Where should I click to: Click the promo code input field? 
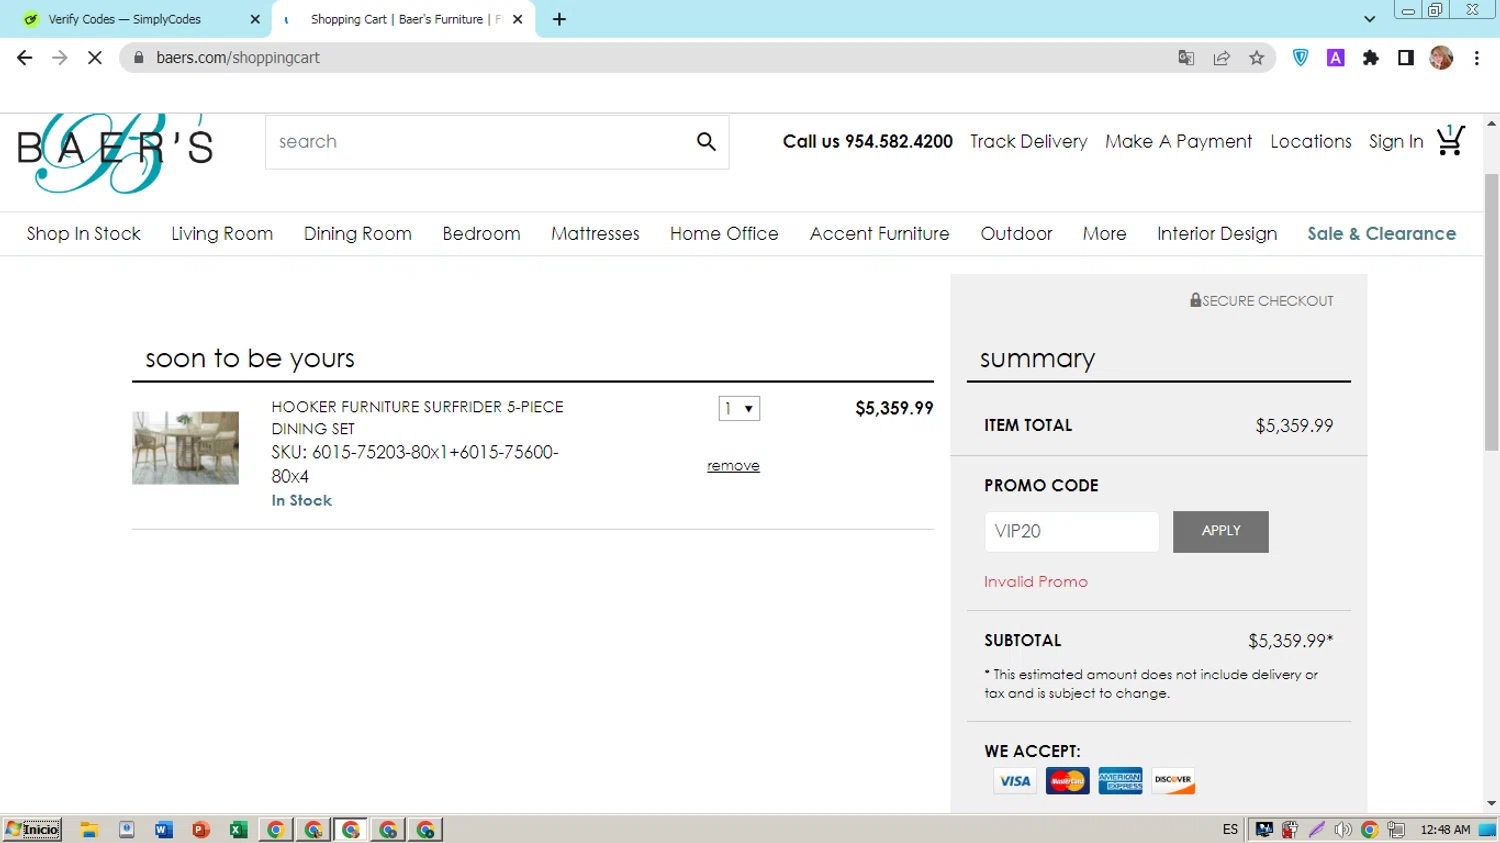(1072, 531)
